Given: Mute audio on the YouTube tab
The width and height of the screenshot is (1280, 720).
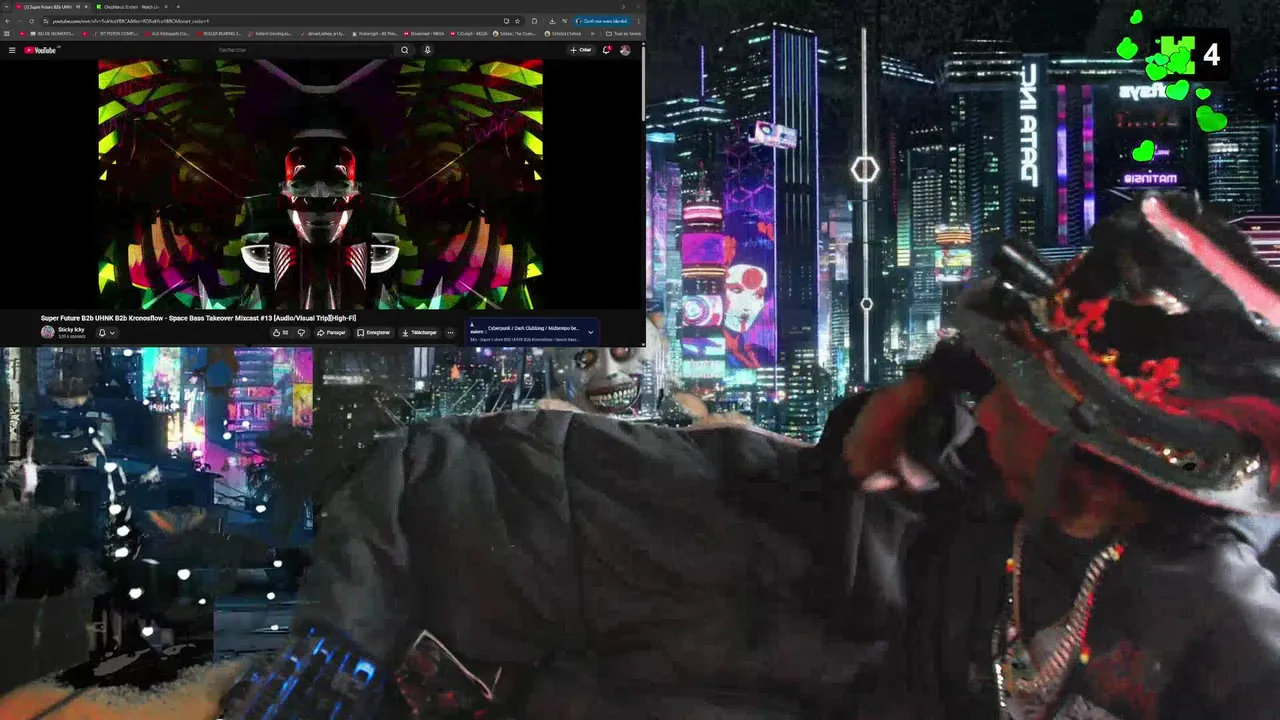Looking at the screenshot, I should pyautogui.click(x=78, y=7).
